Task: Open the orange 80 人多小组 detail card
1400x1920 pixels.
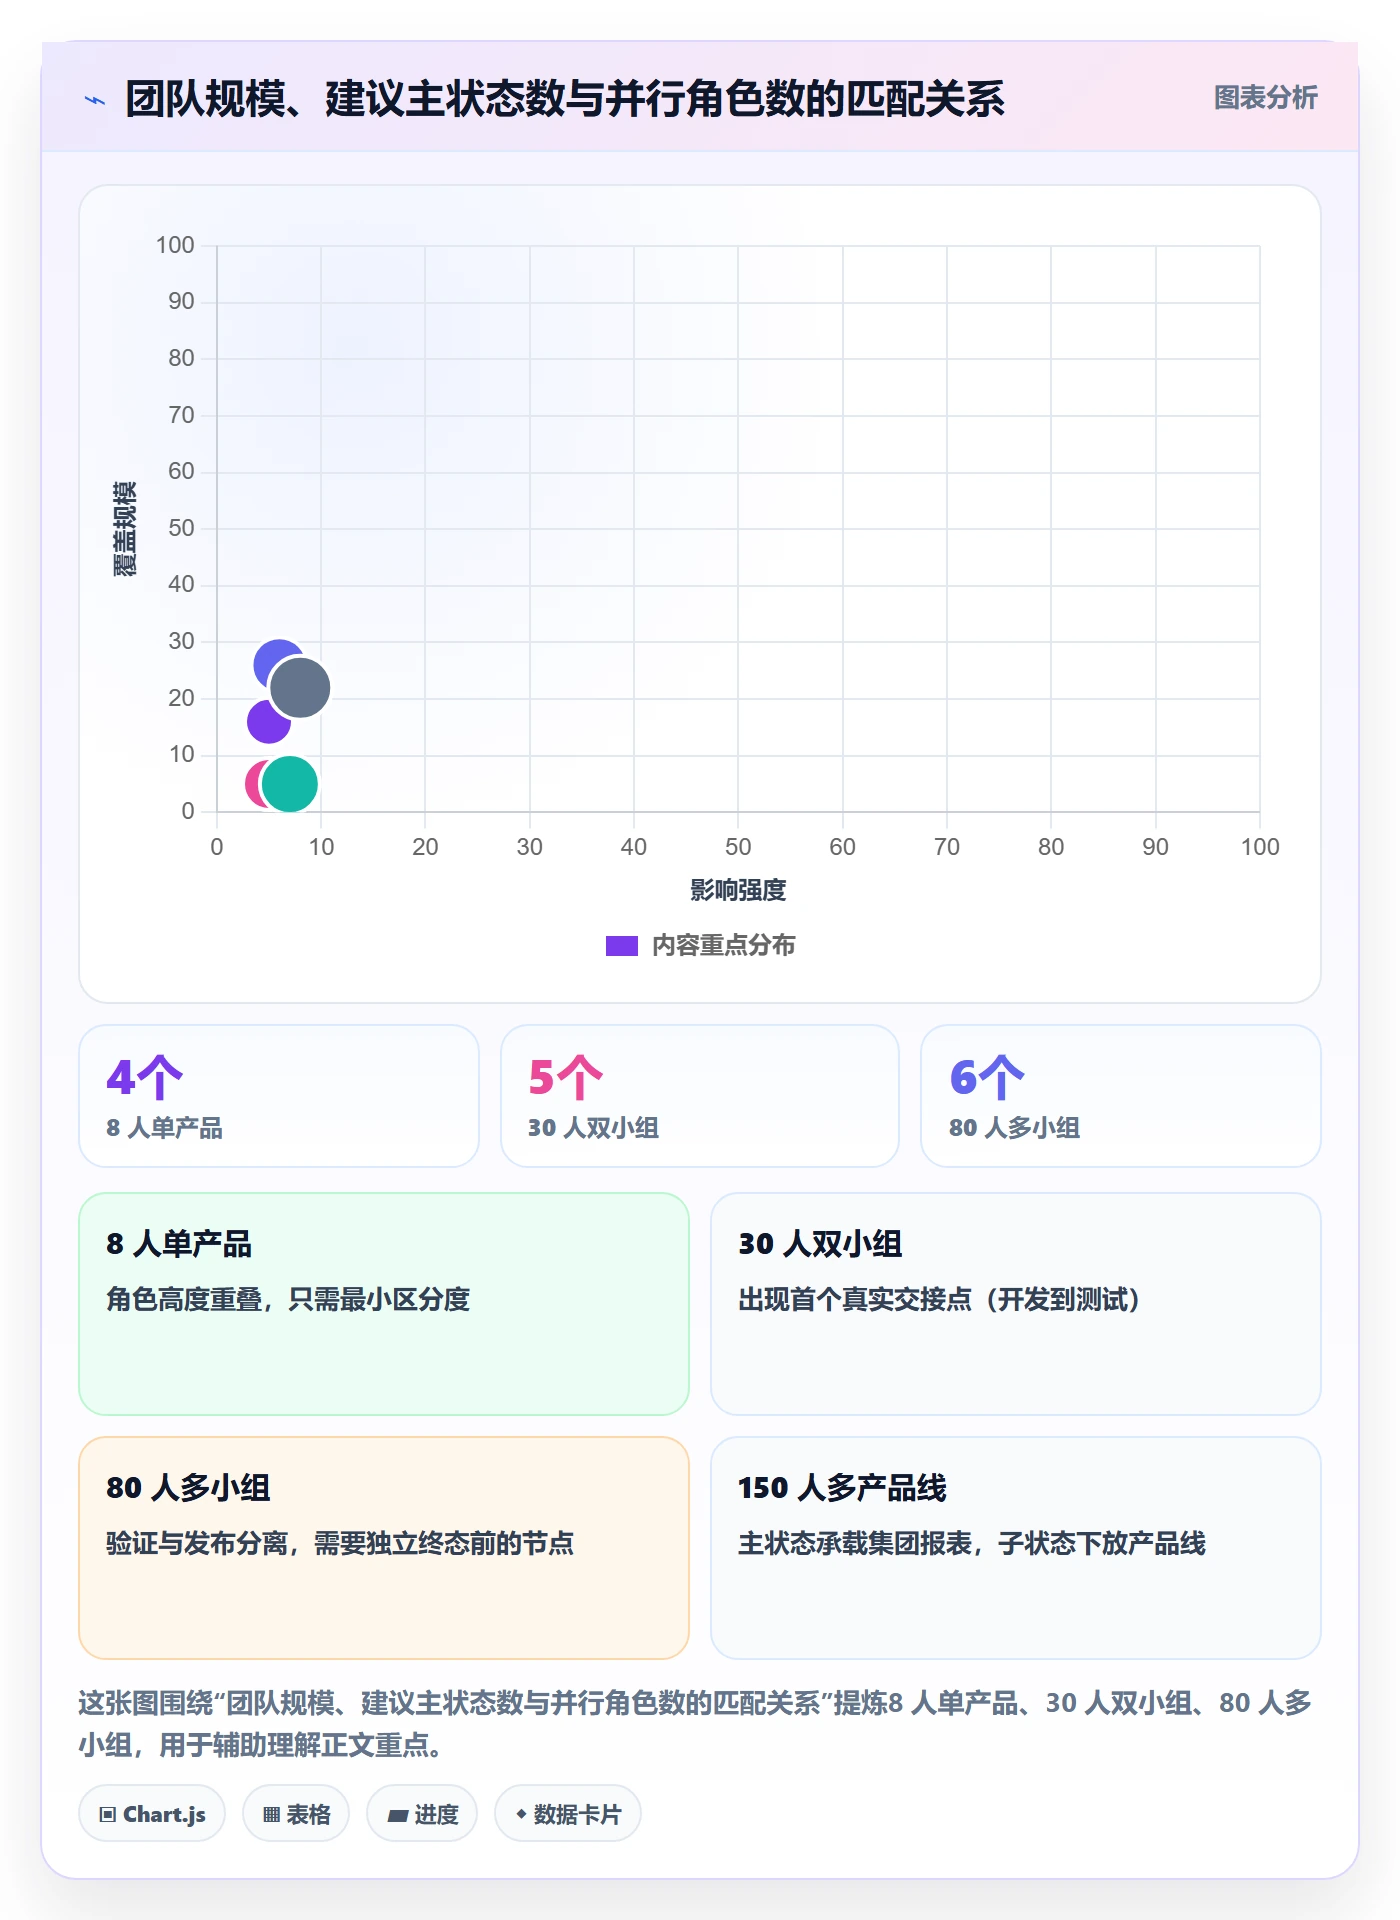Action: tap(384, 1548)
